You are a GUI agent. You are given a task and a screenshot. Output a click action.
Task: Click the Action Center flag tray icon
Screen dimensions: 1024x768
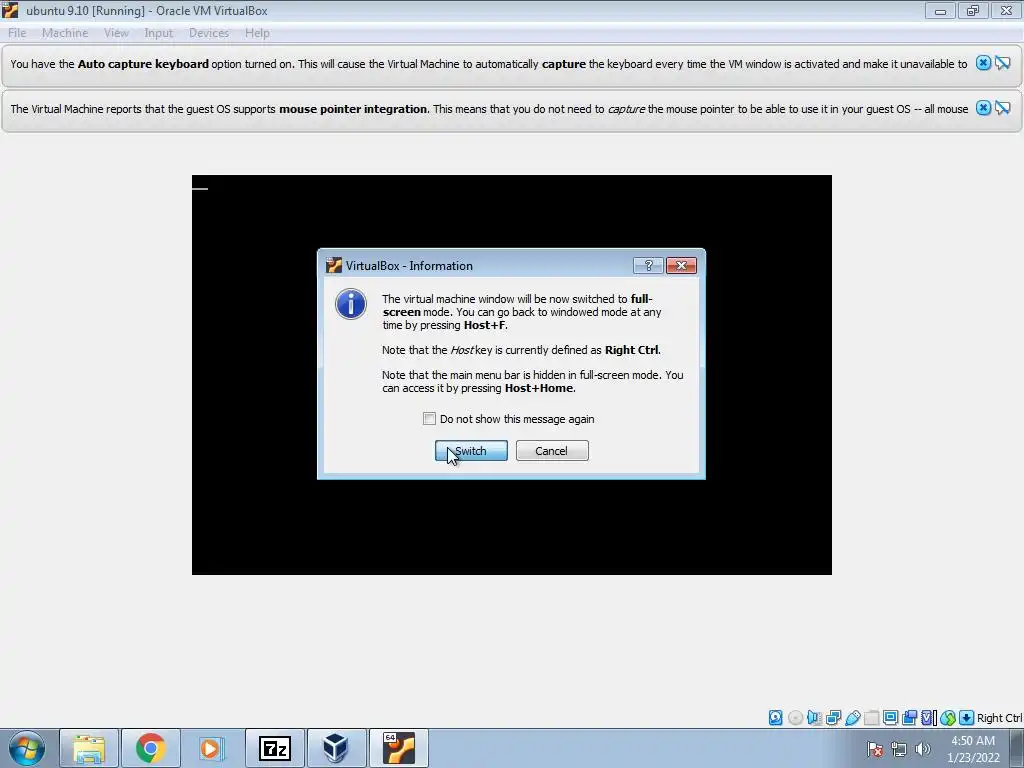pyautogui.click(x=875, y=749)
